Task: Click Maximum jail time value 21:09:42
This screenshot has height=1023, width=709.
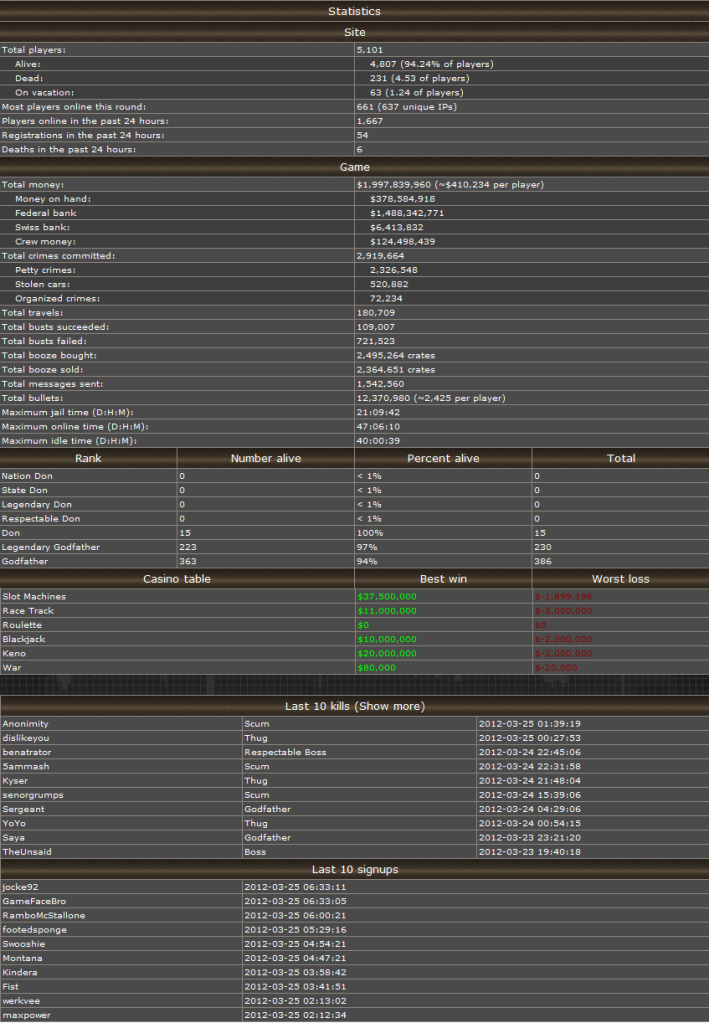Action: coord(378,412)
